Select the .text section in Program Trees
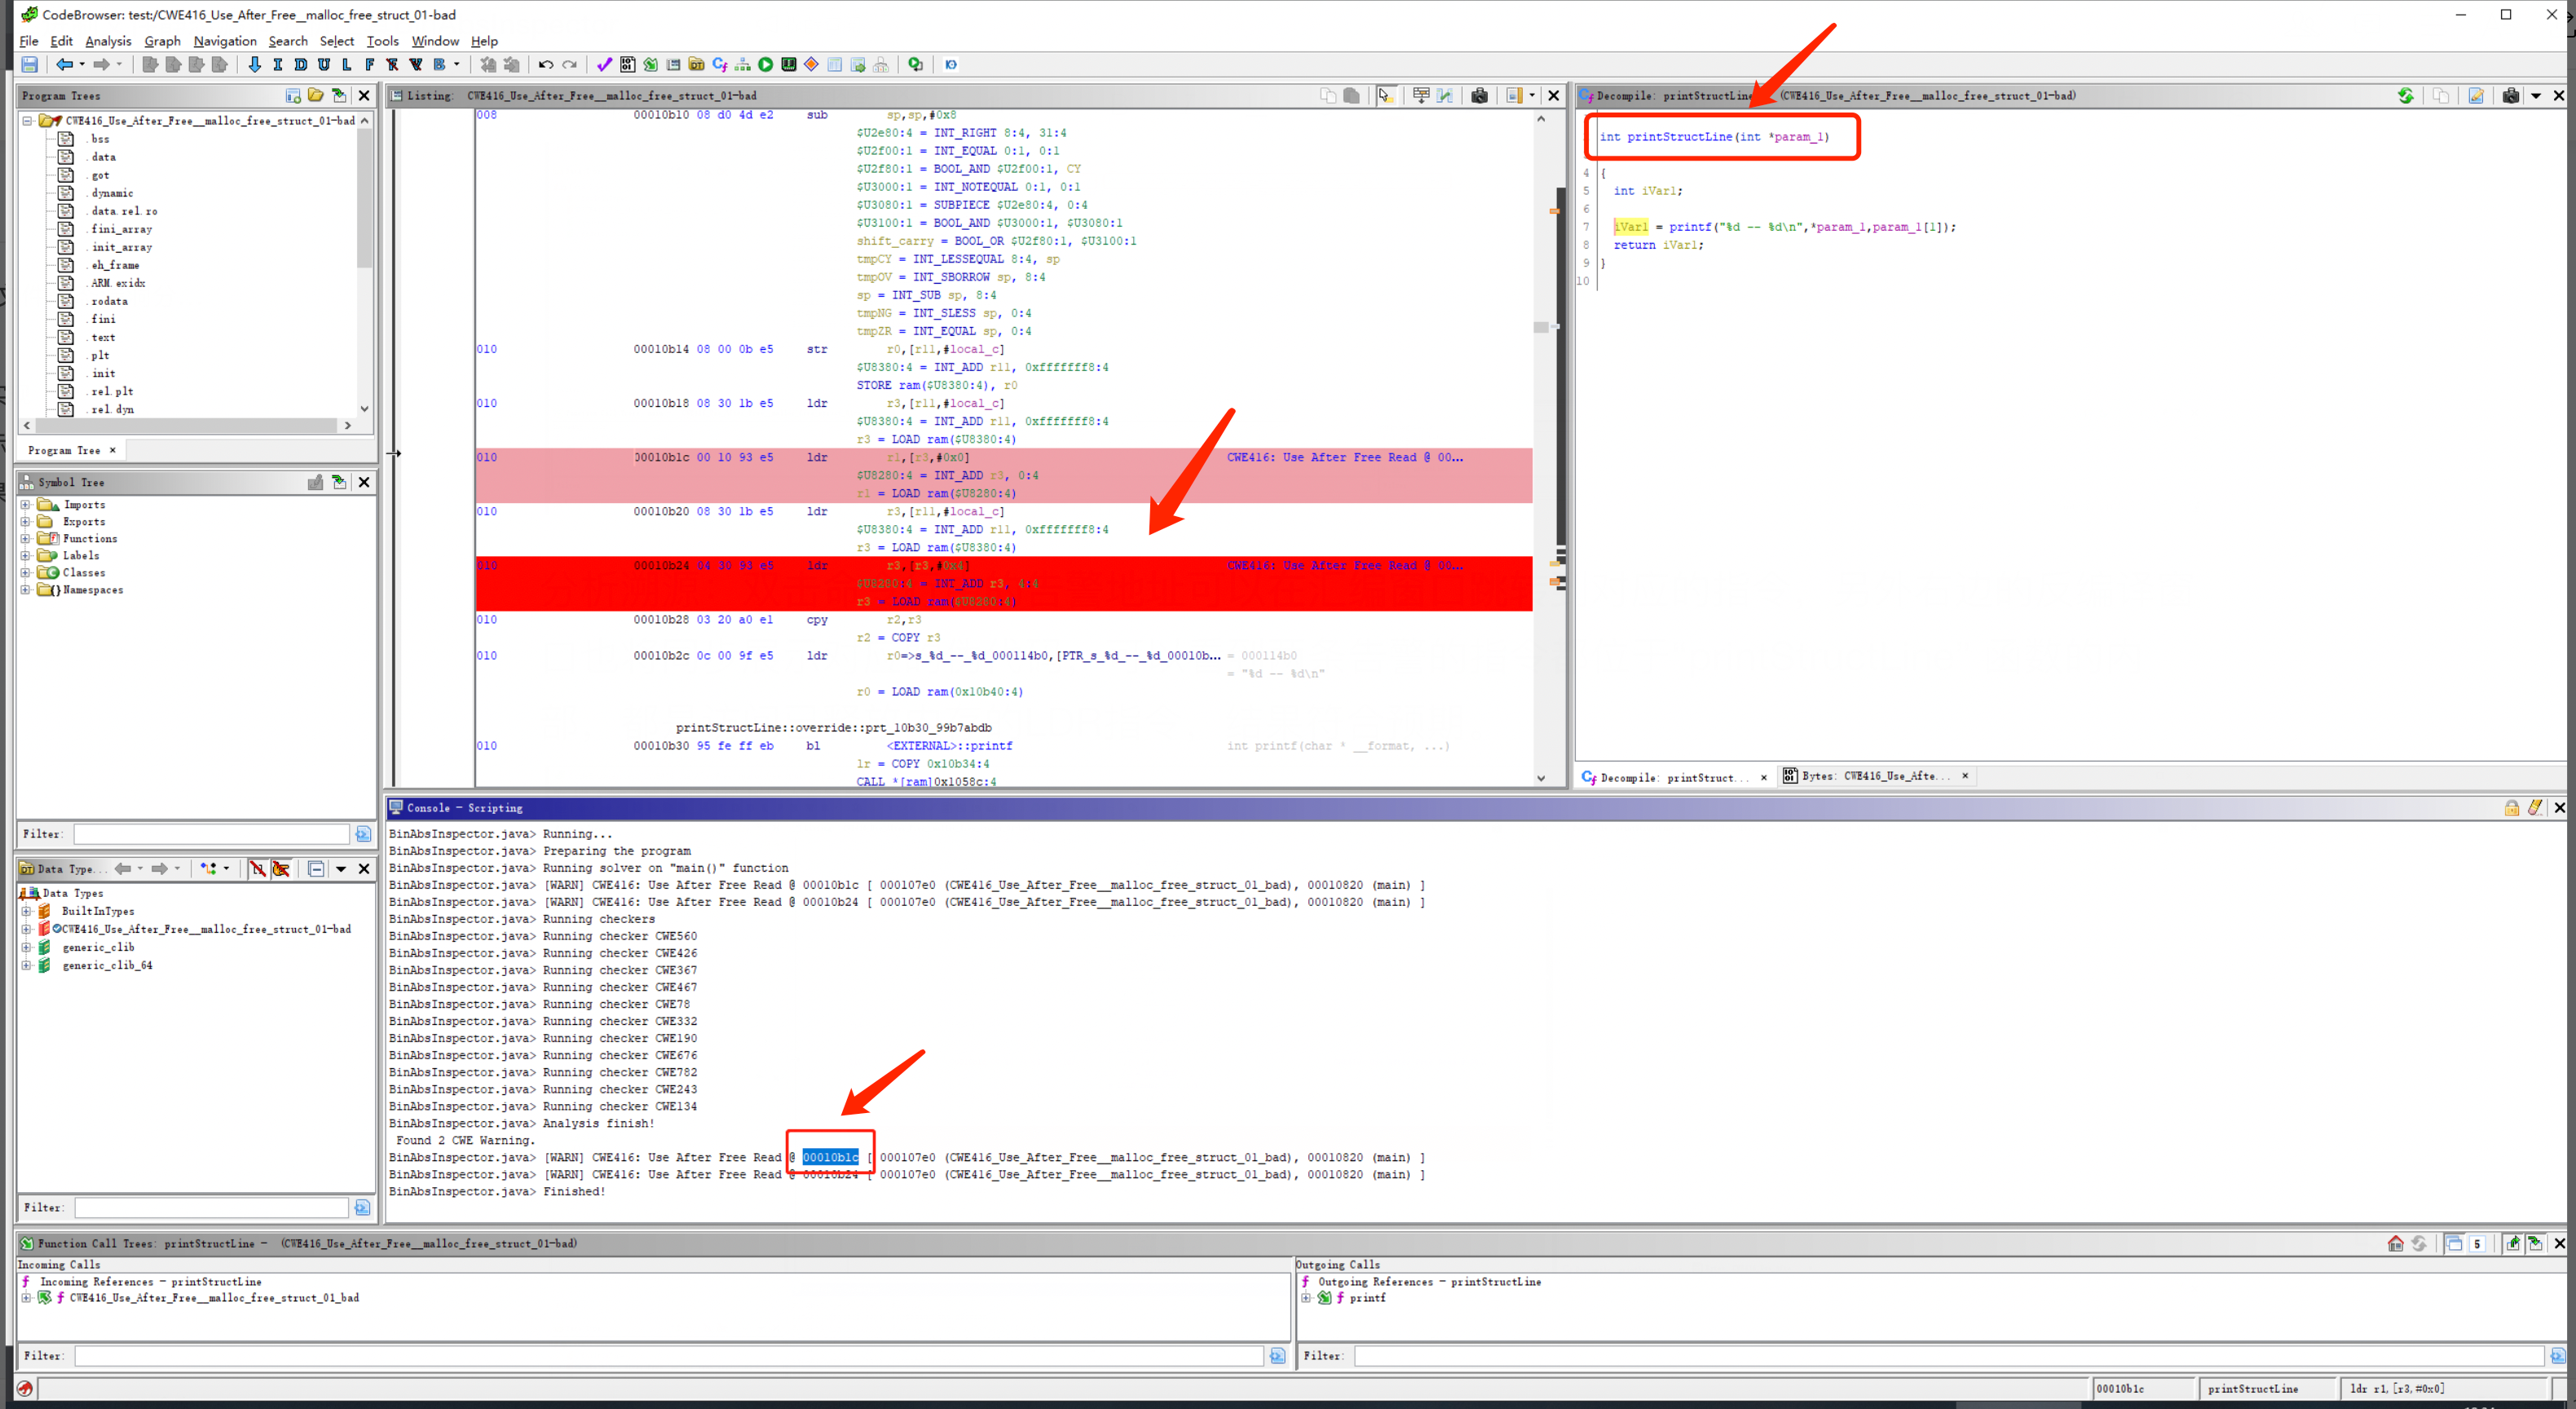 pos(102,338)
